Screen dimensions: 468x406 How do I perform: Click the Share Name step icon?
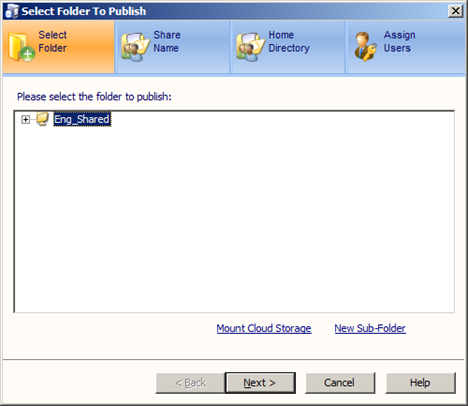(x=135, y=47)
